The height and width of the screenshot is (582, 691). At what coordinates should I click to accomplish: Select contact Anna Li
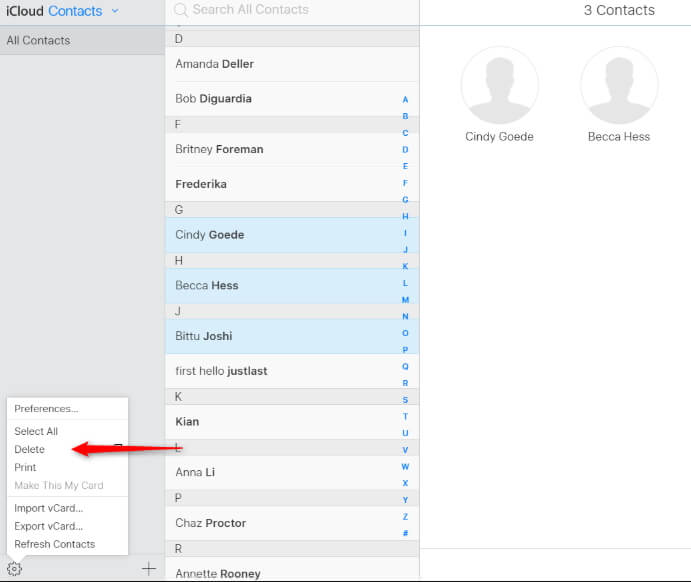point(292,472)
